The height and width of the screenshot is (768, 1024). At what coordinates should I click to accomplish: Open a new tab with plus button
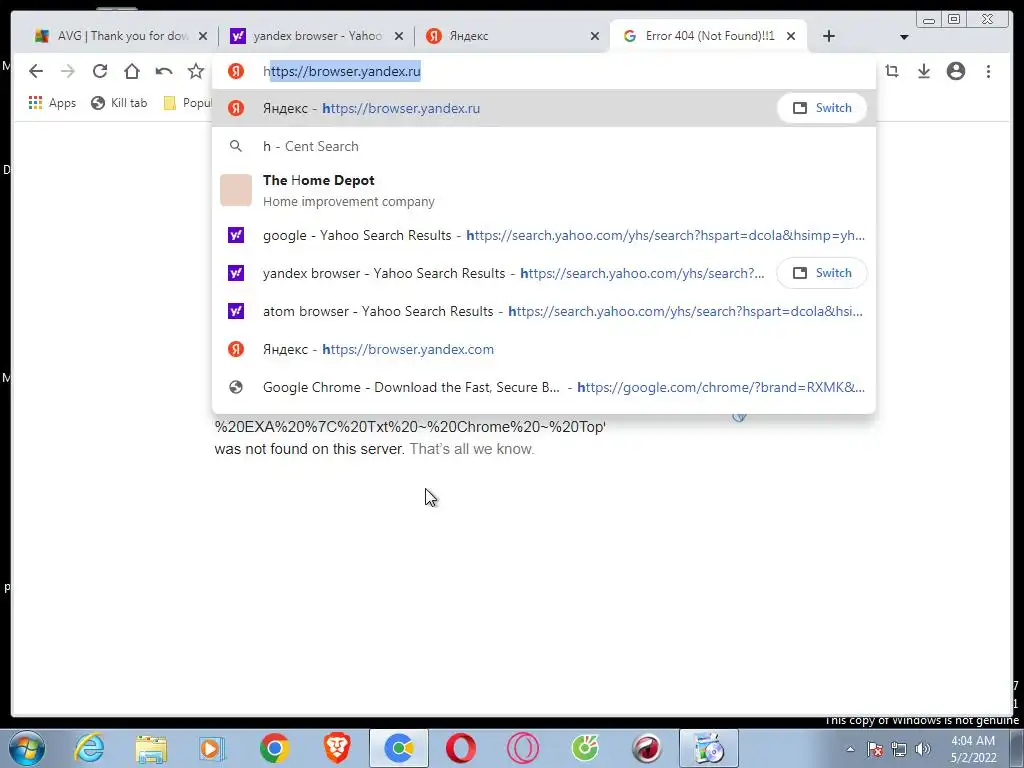click(829, 37)
